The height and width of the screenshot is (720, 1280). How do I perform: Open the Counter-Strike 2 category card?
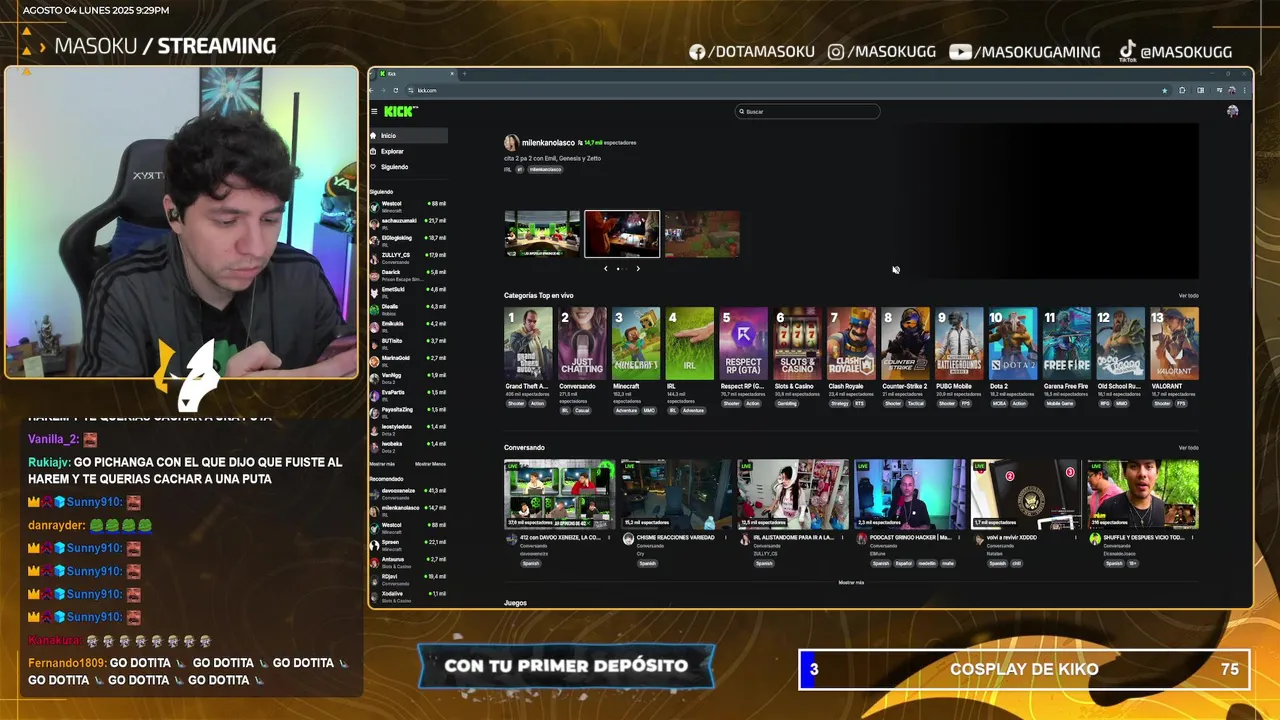[906, 344]
